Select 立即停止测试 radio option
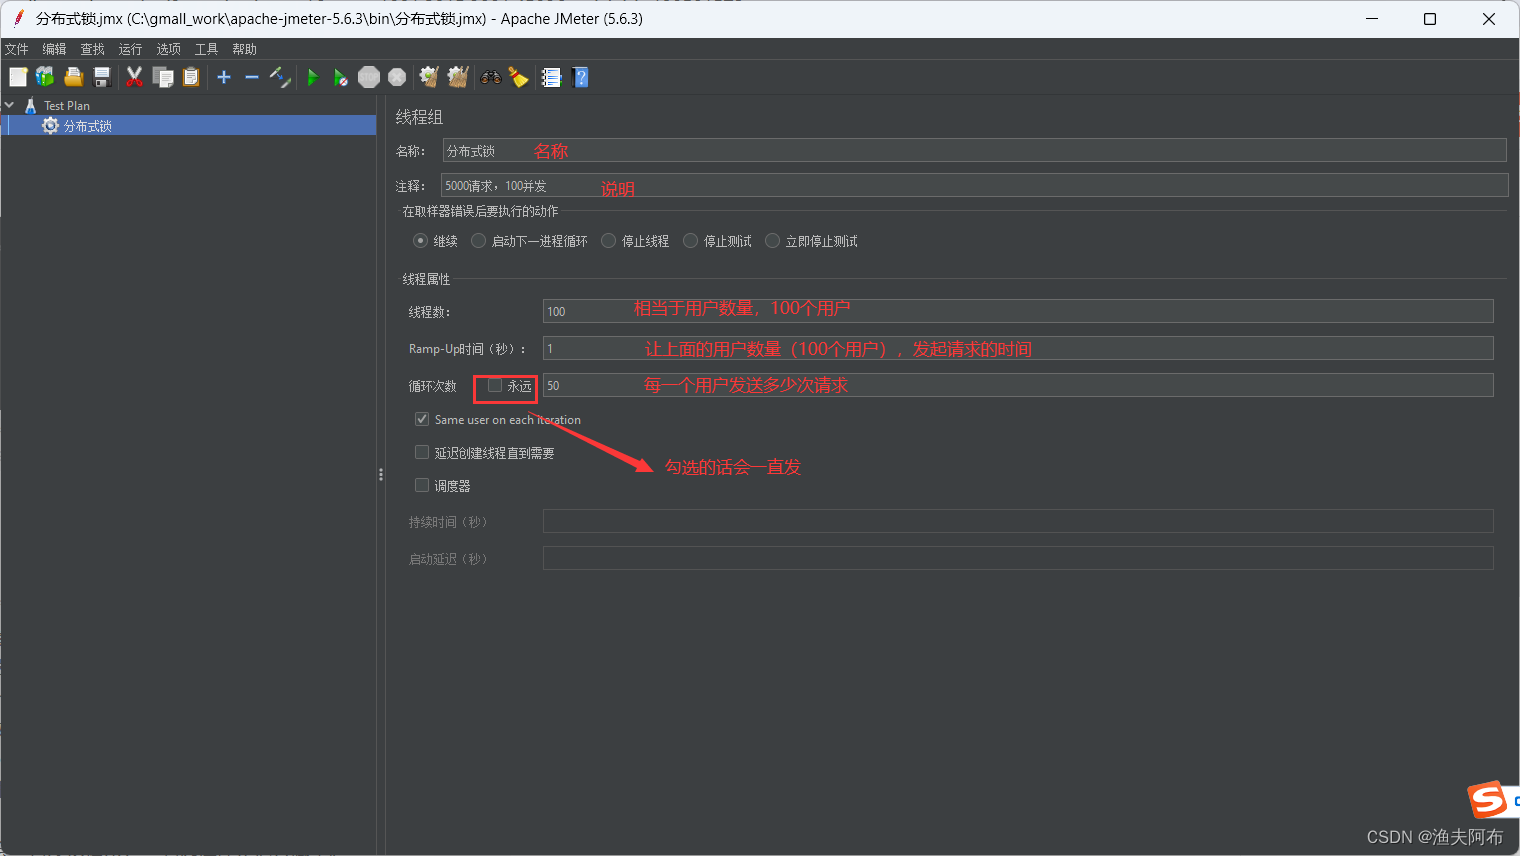1520x856 pixels. (x=772, y=241)
